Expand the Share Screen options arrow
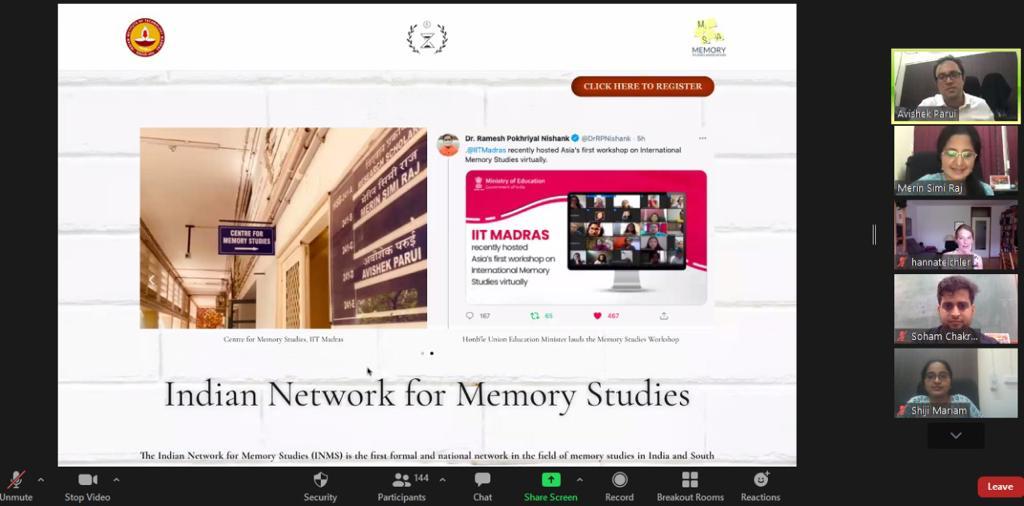 tap(581, 479)
